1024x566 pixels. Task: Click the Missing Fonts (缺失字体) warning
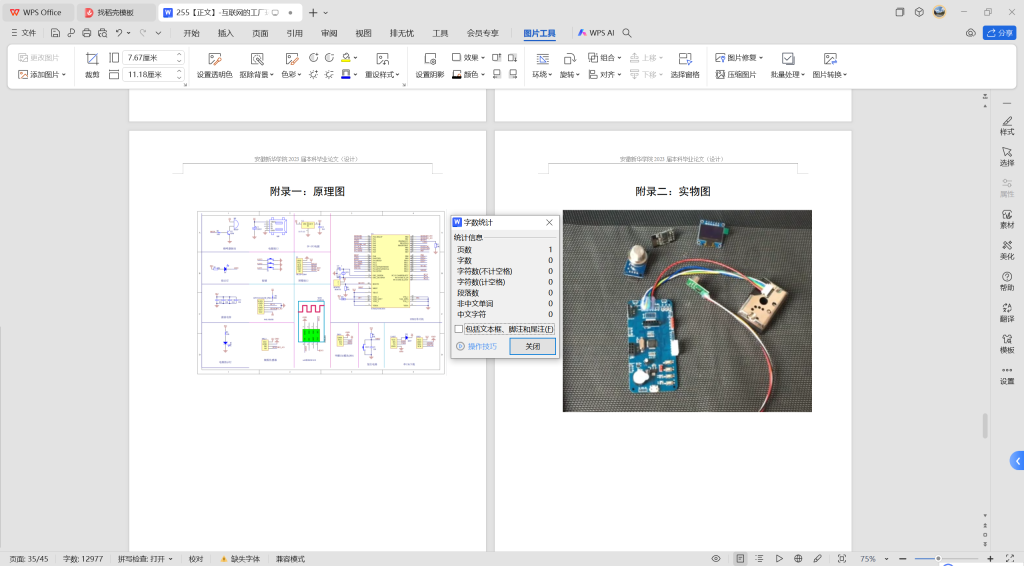tap(240, 559)
